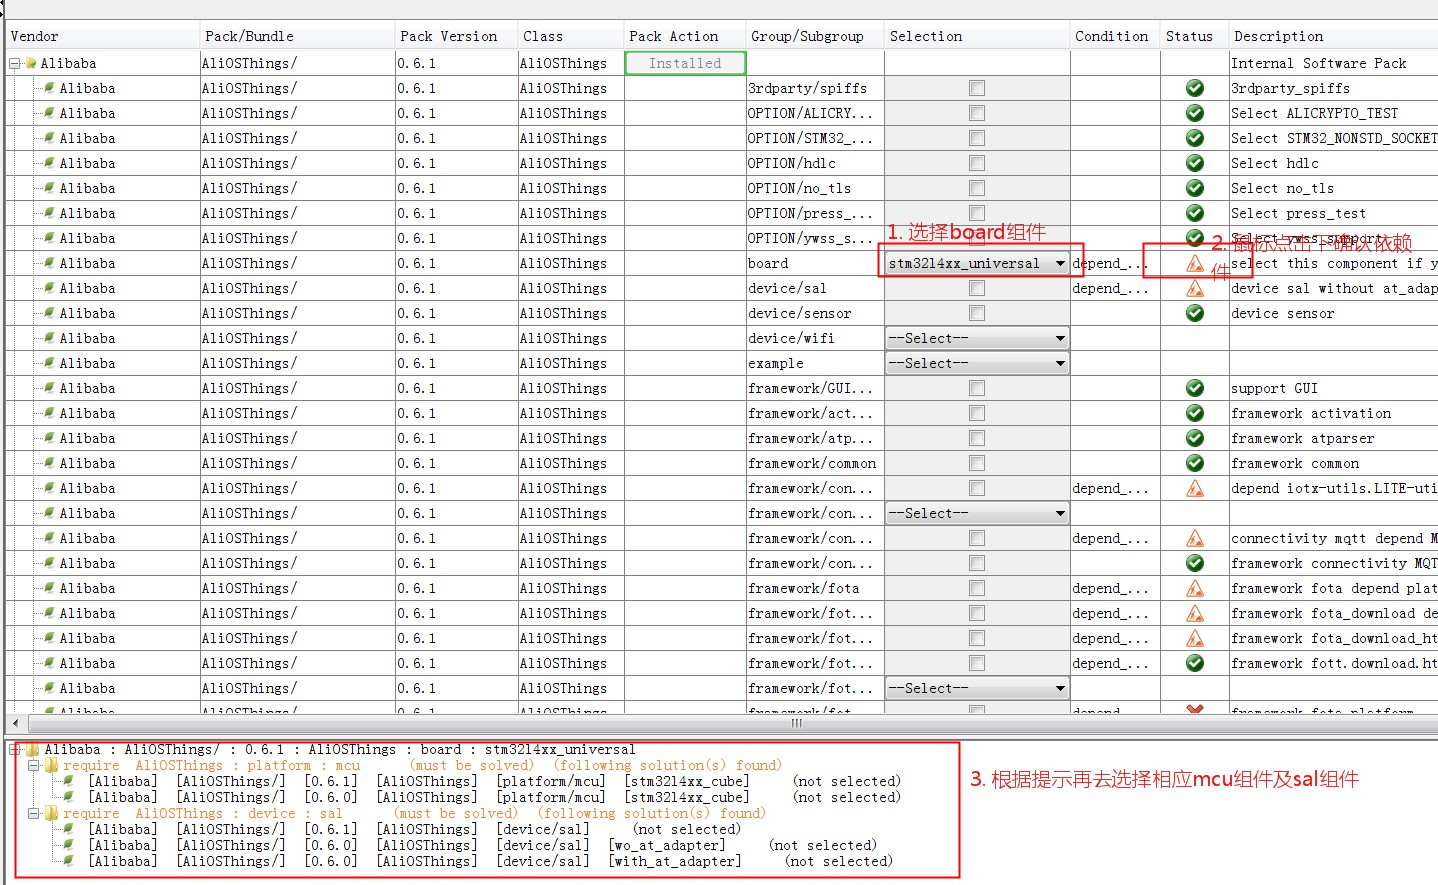
Task: Collapse the 'require device : sal' node
Action: click(33, 813)
